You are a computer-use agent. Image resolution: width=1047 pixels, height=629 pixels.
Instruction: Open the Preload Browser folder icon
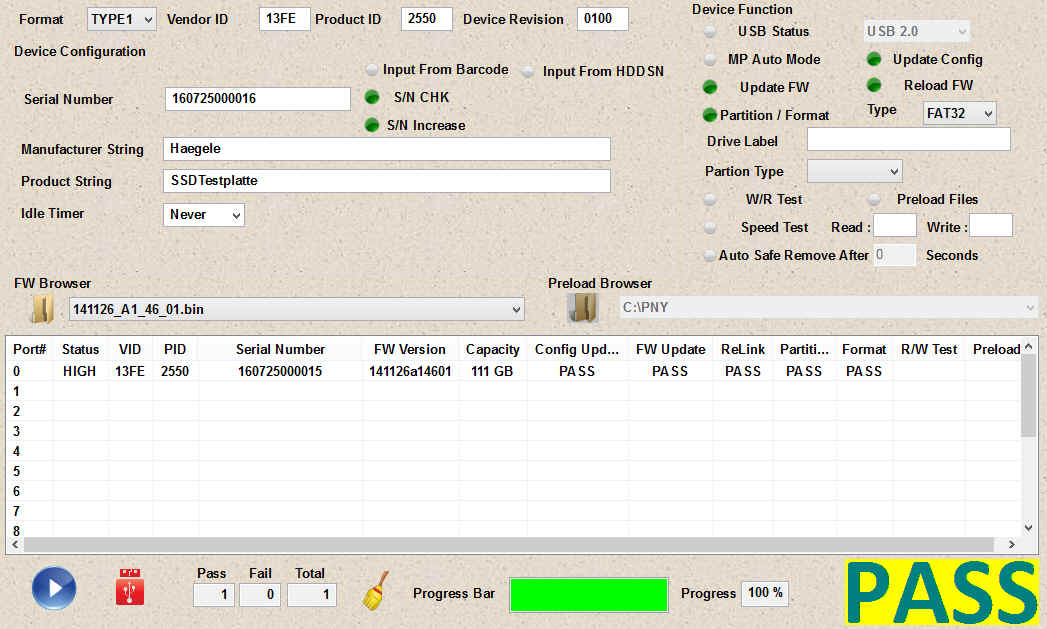click(582, 308)
